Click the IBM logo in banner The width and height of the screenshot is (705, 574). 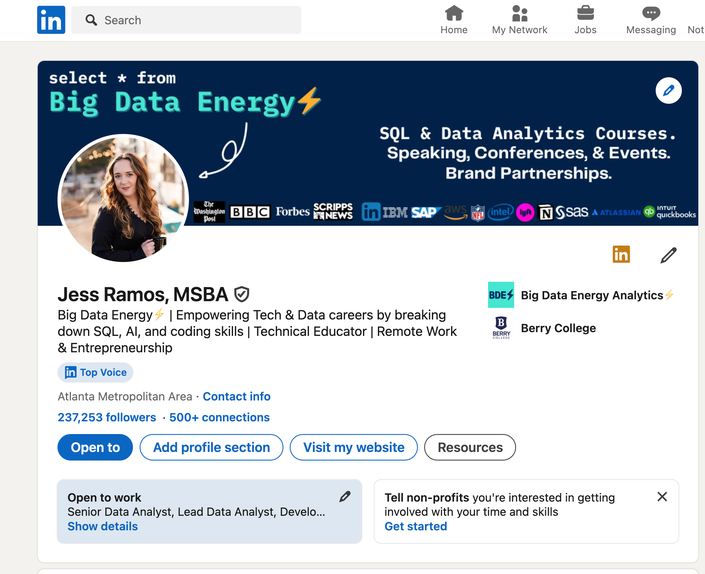point(395,212)
